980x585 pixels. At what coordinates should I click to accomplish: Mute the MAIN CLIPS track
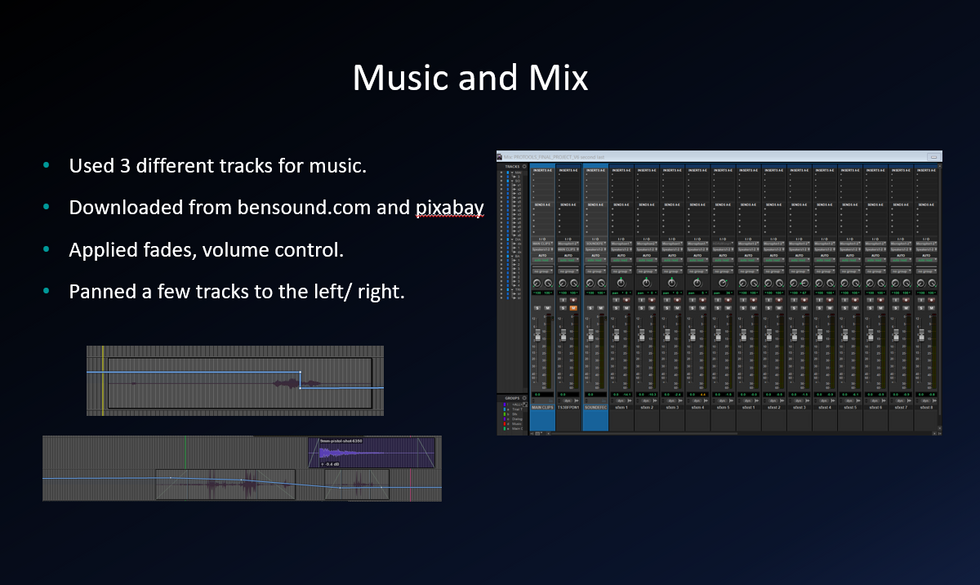pyautogui.click(x=548, y=308)
